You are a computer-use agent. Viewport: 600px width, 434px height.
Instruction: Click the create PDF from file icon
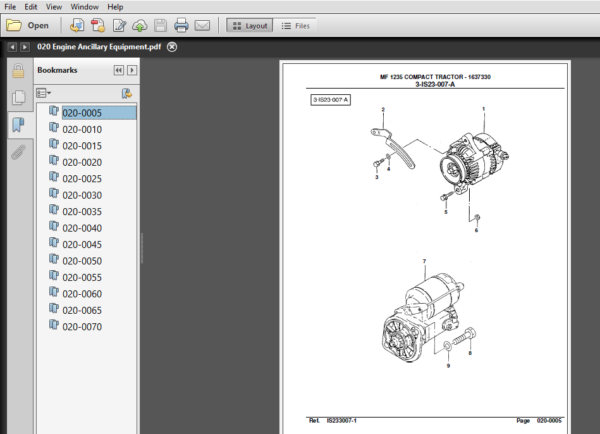(x=77, y=26)
